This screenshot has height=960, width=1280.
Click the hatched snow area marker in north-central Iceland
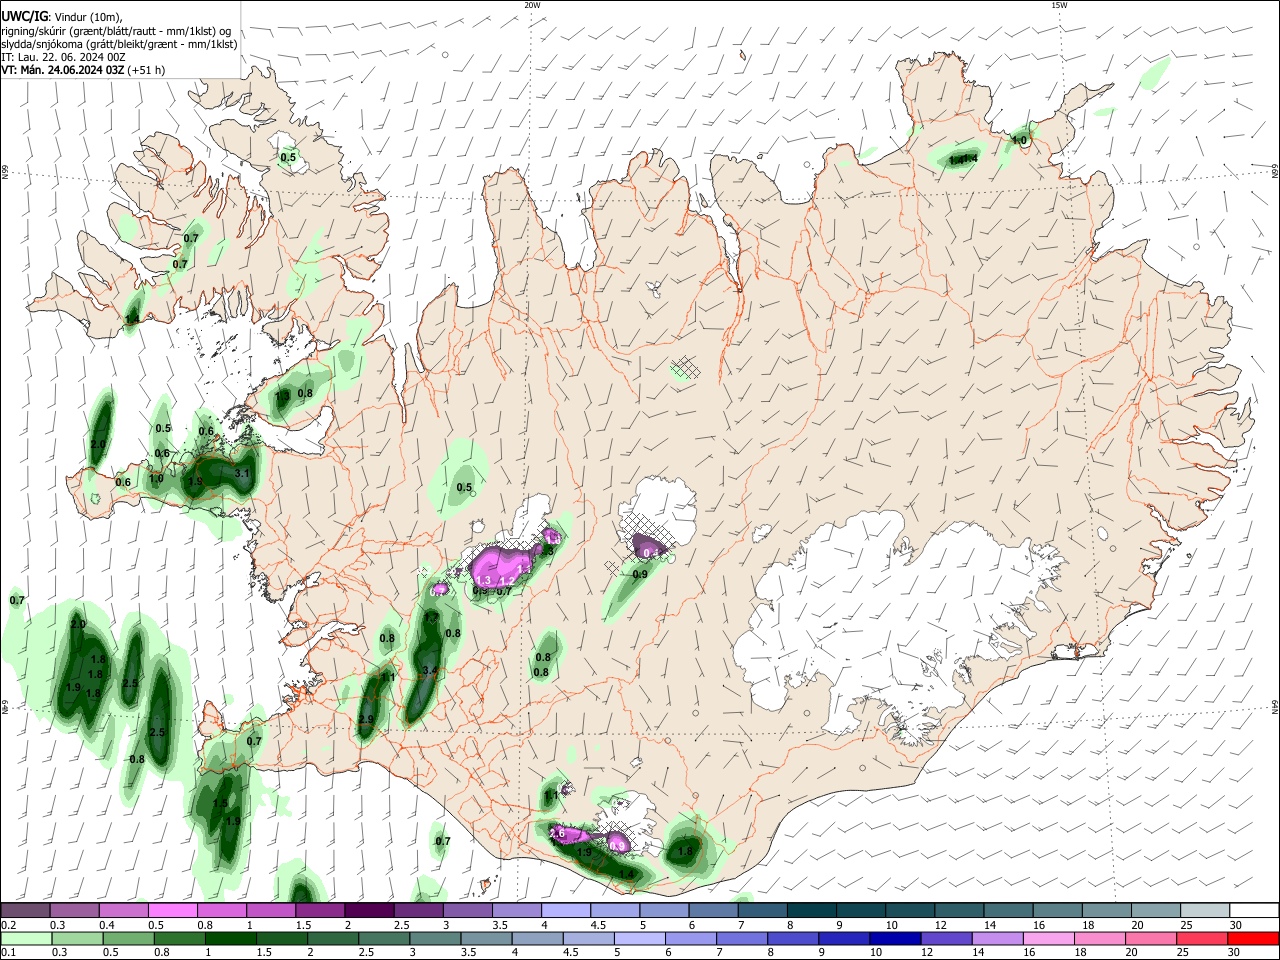685,367
